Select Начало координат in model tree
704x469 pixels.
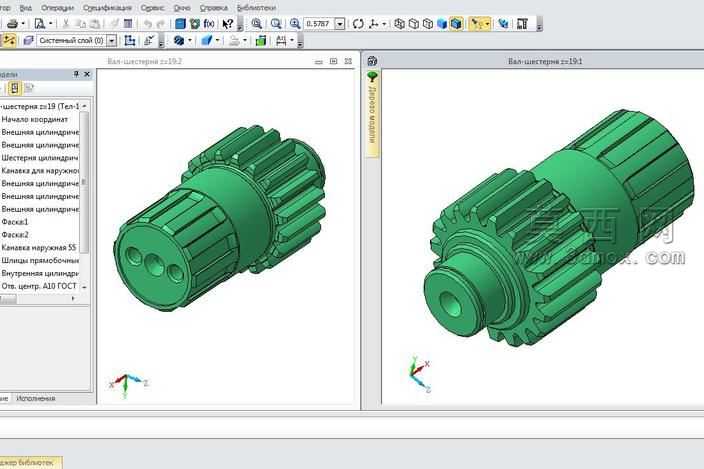point(35,119)
